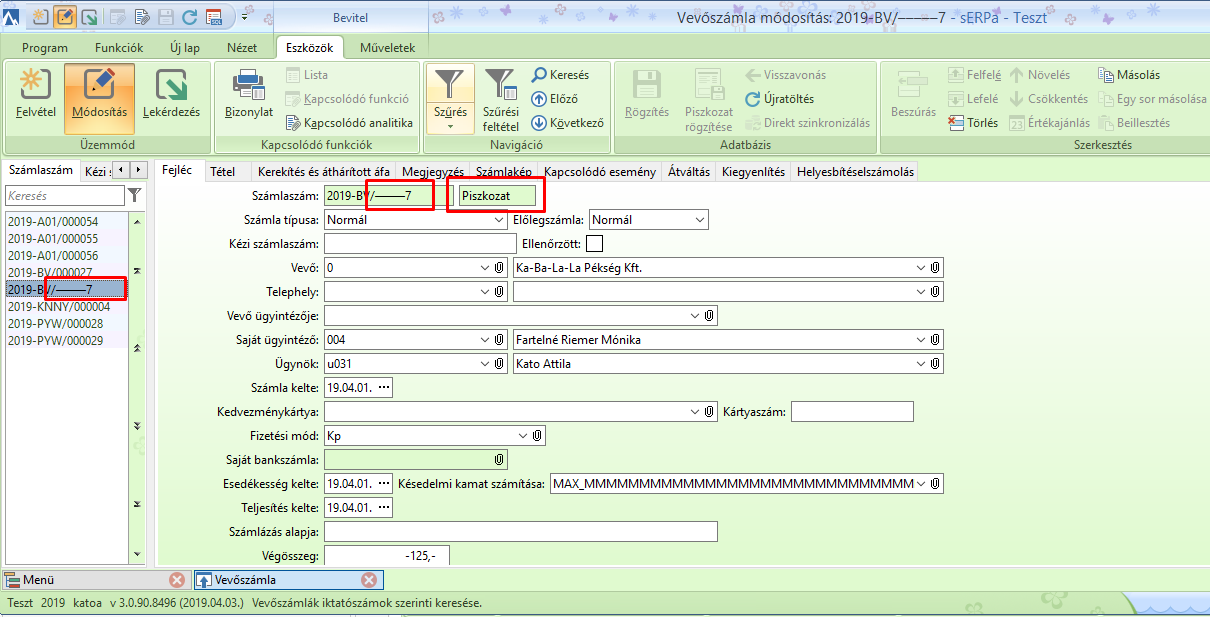Open the Új lap ribbon tab
The image size is (1210, 617).
coord(184,48)
